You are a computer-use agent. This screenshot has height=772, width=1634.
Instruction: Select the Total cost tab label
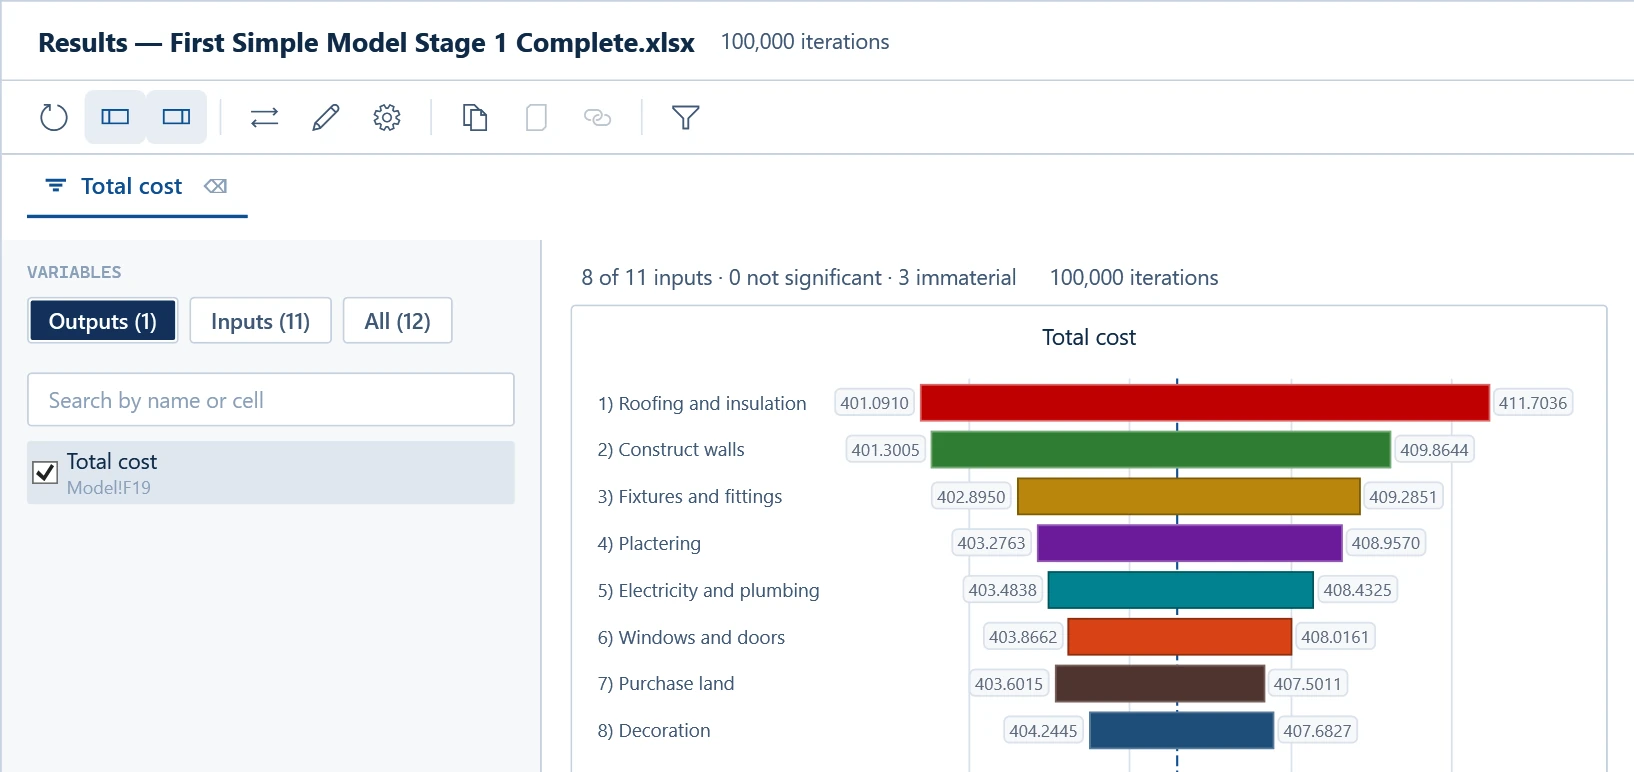131,186
